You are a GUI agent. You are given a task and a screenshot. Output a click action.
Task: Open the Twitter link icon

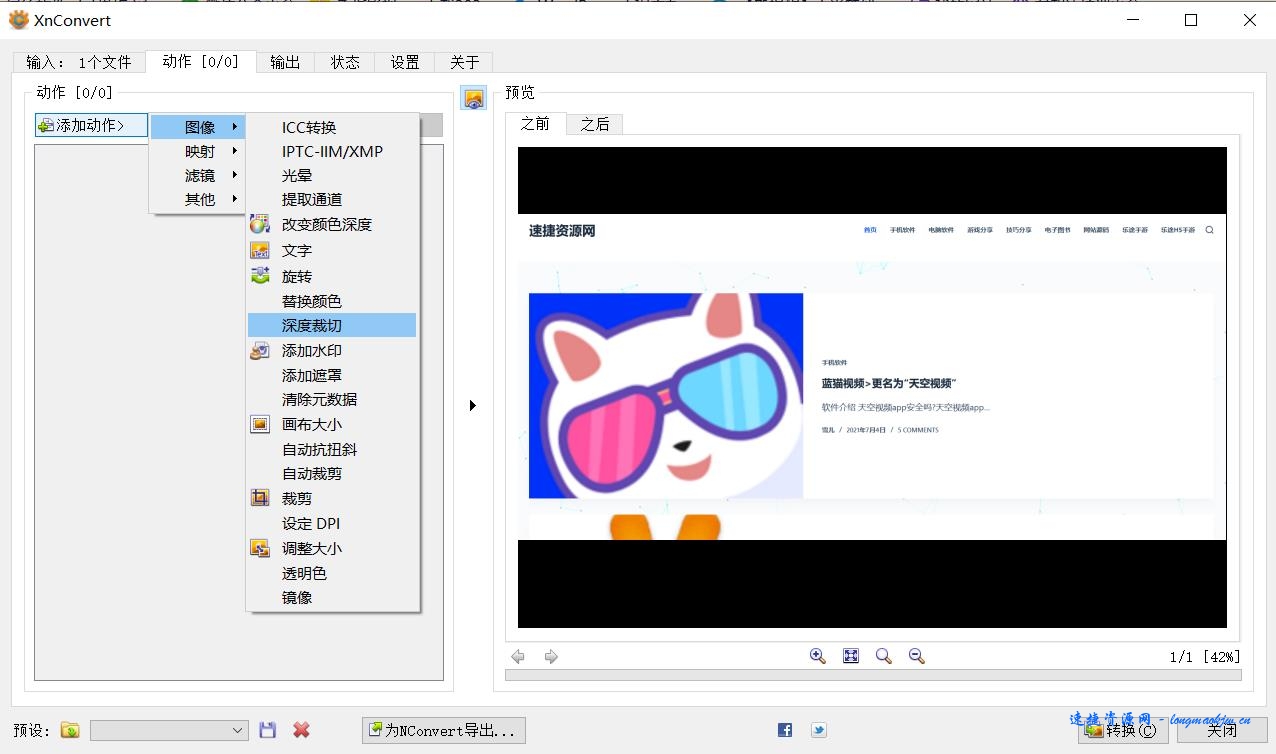click(x=819, y=730)
